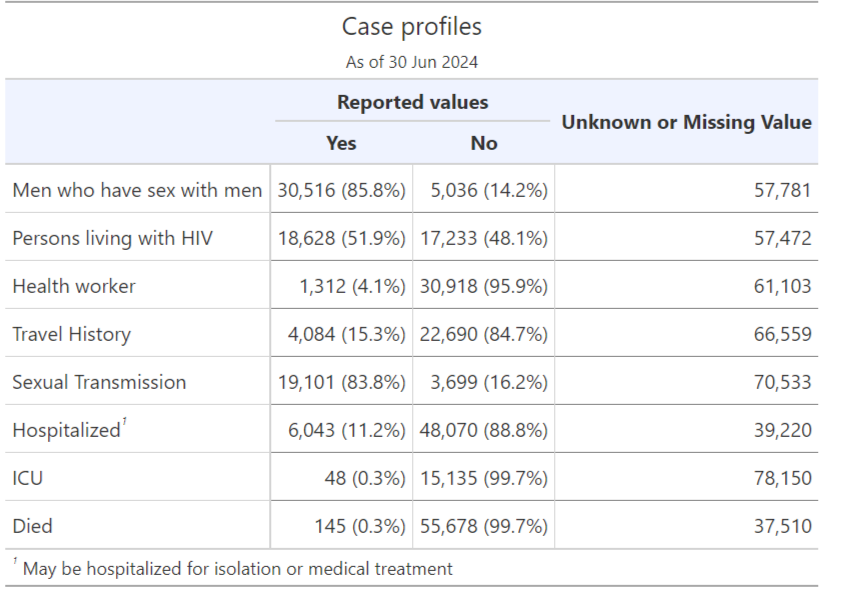Image resolution: width=846 pixels, height=590 pixels.
Task: Click the 66,559 unknown value for Travel History
Action: click(x=782, y=334)
